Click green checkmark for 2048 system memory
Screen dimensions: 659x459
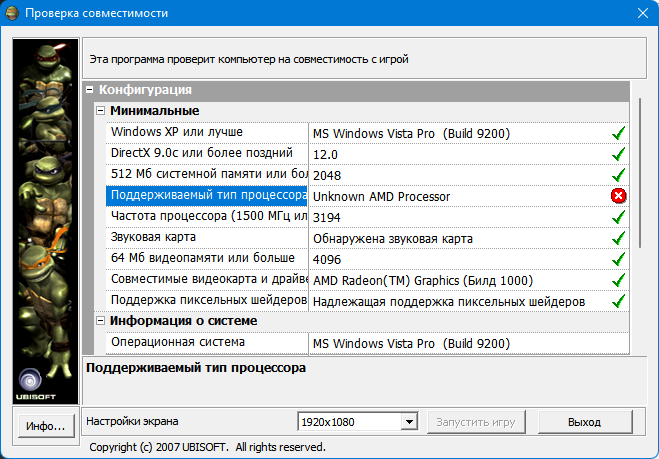pos(618,175)
